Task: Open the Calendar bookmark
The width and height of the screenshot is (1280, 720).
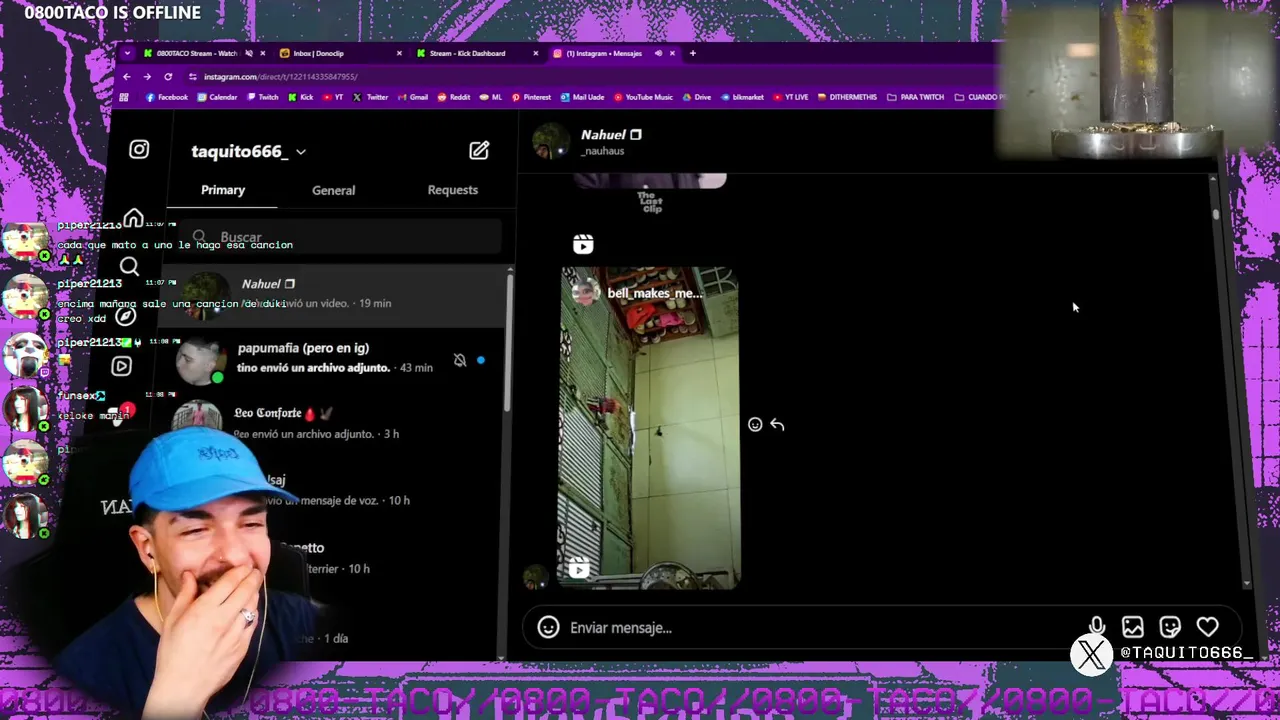Action: (217, 97)
